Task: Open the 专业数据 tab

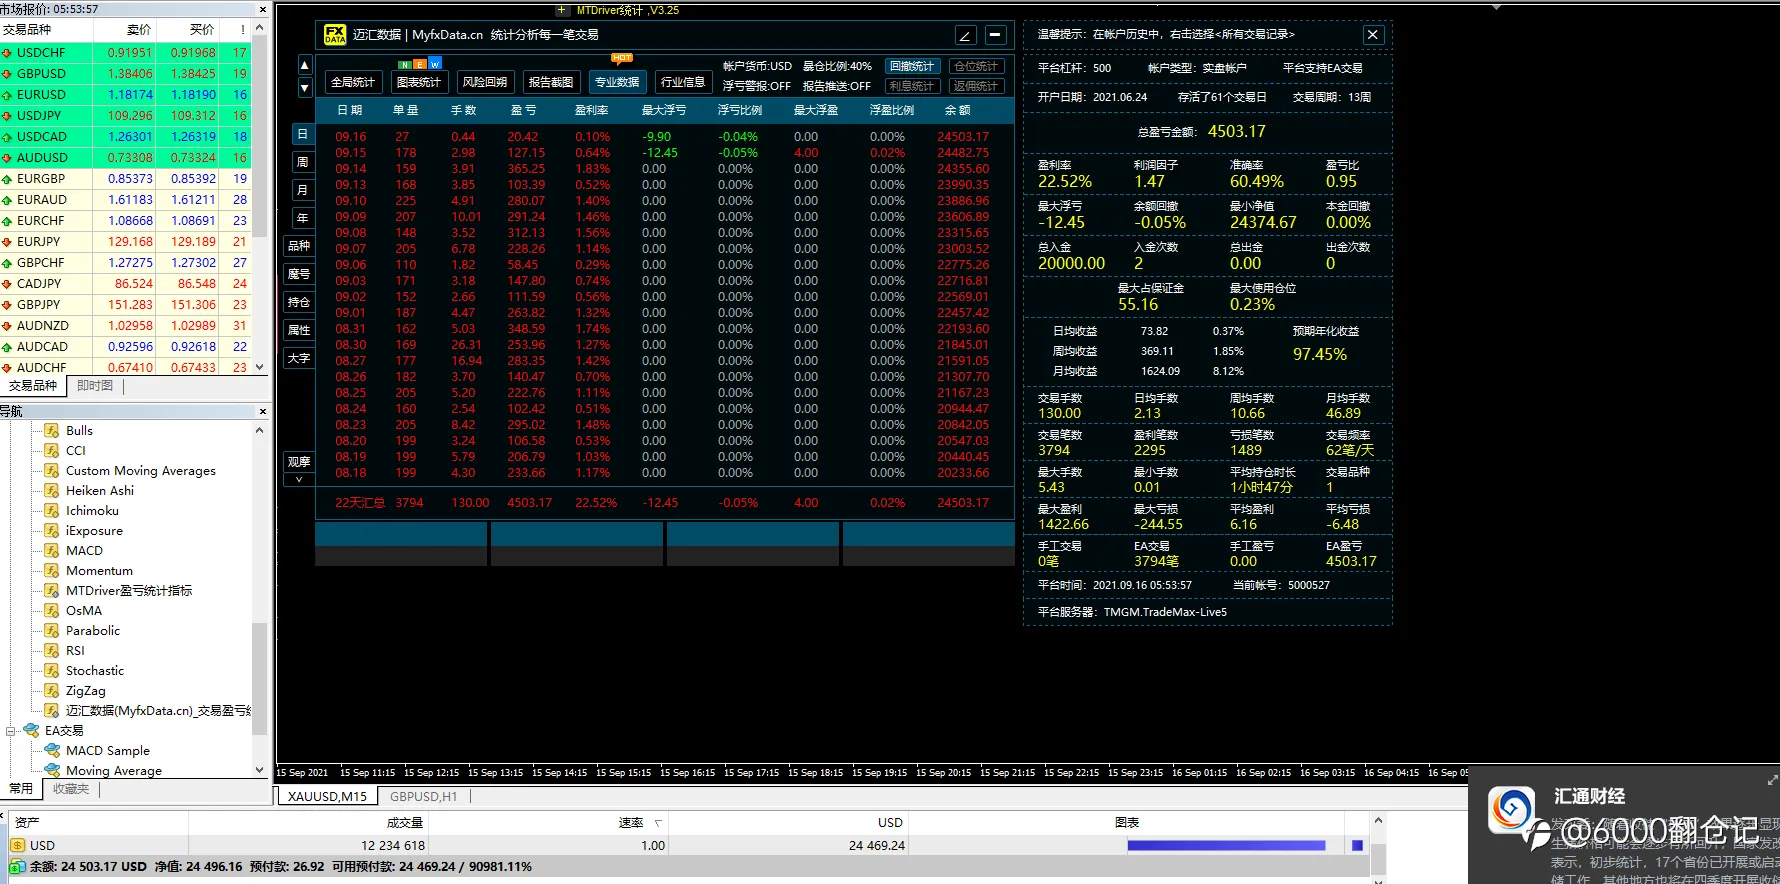Action: [617, 82]
